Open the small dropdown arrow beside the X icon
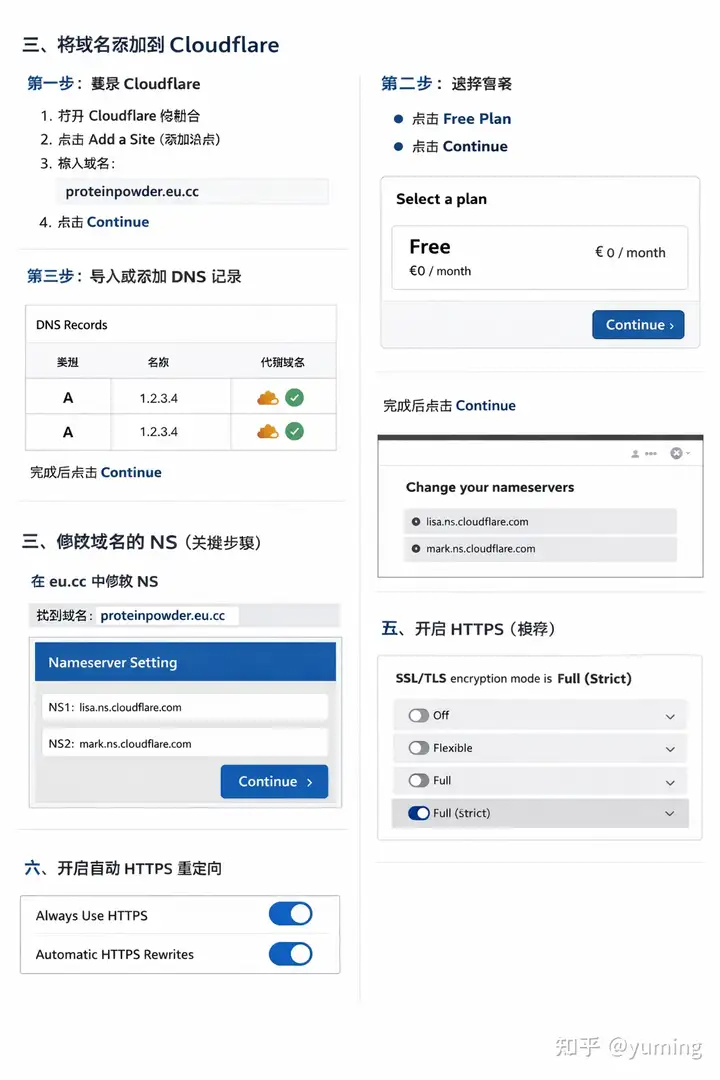 pos(688,453)
